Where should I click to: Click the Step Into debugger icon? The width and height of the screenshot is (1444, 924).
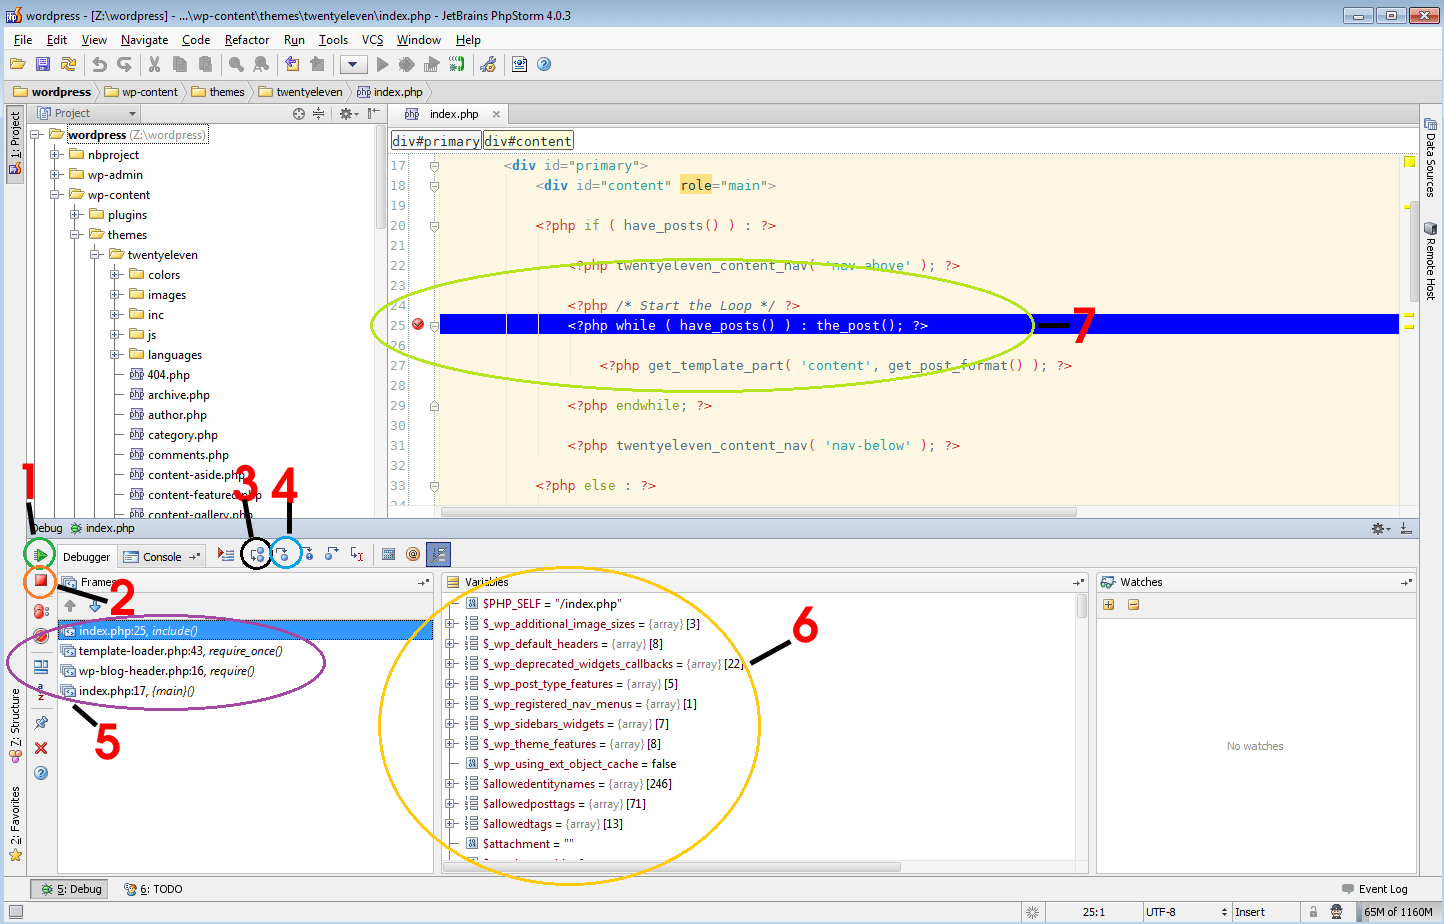click(x=284, y=554)
